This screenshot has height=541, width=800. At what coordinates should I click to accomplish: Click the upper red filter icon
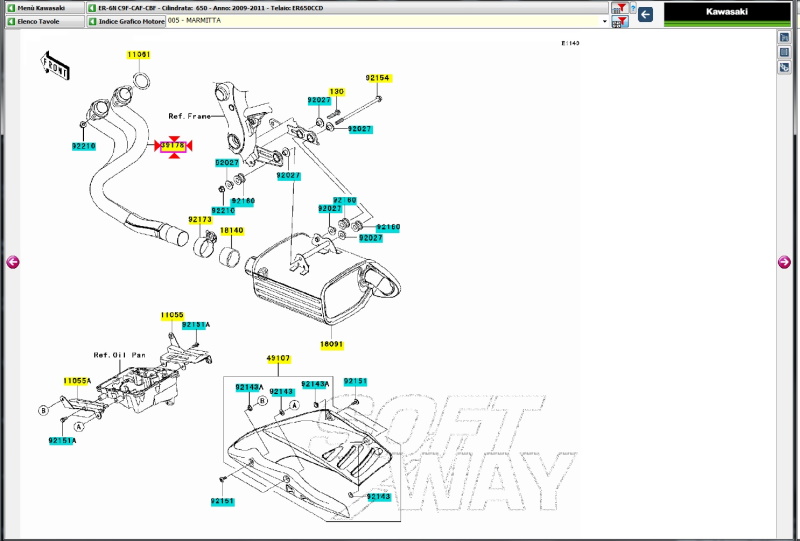click(x=619, y=8)
